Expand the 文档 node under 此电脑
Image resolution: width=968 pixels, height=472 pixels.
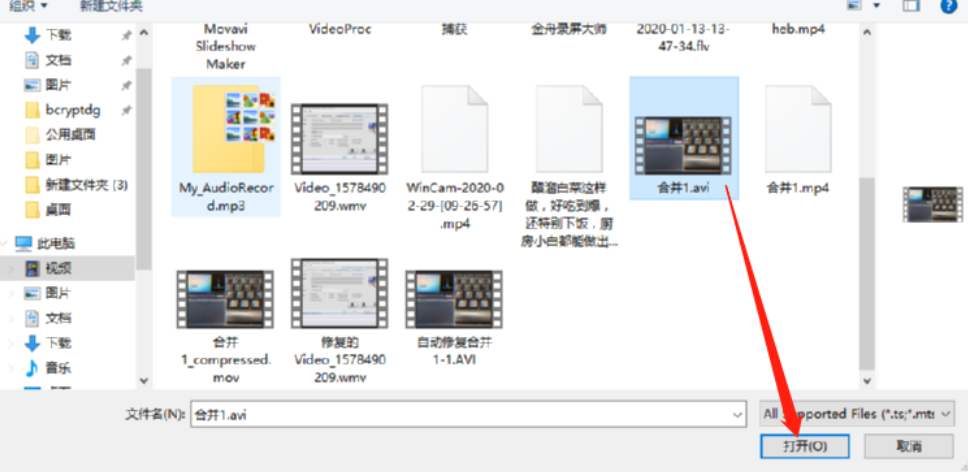pos(11,318)
